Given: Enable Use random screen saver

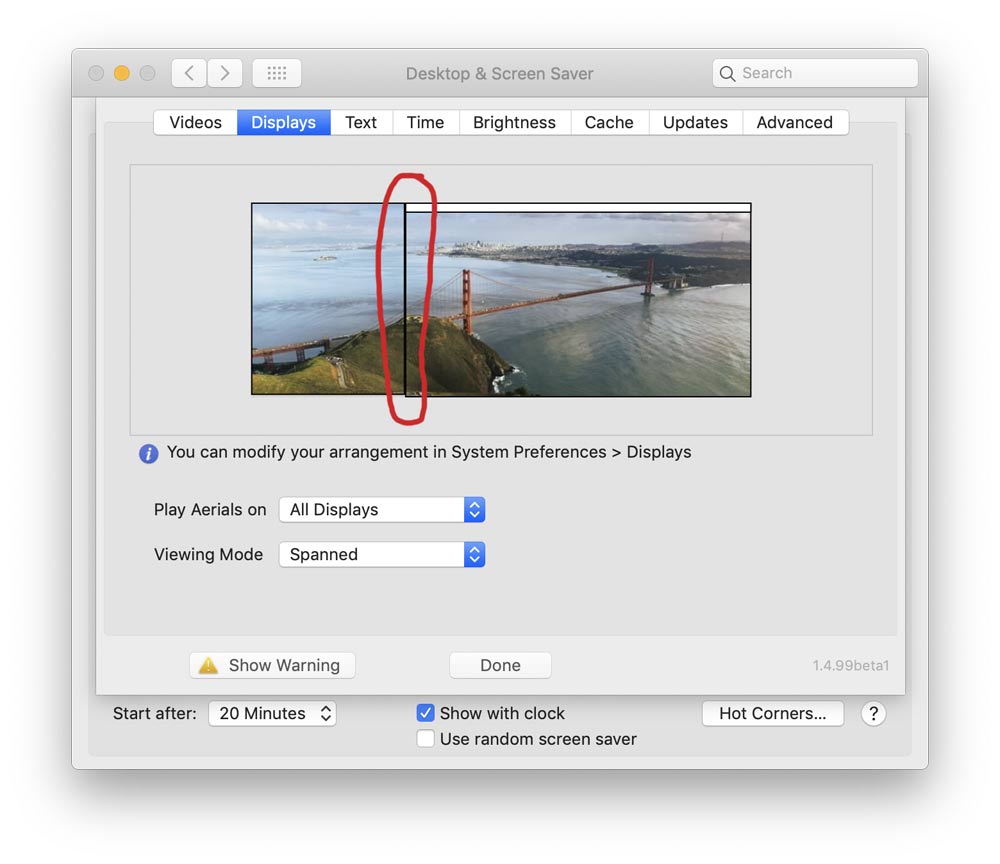Looking at the screenshot, I should pyautogui.click(x=425, y=738).
